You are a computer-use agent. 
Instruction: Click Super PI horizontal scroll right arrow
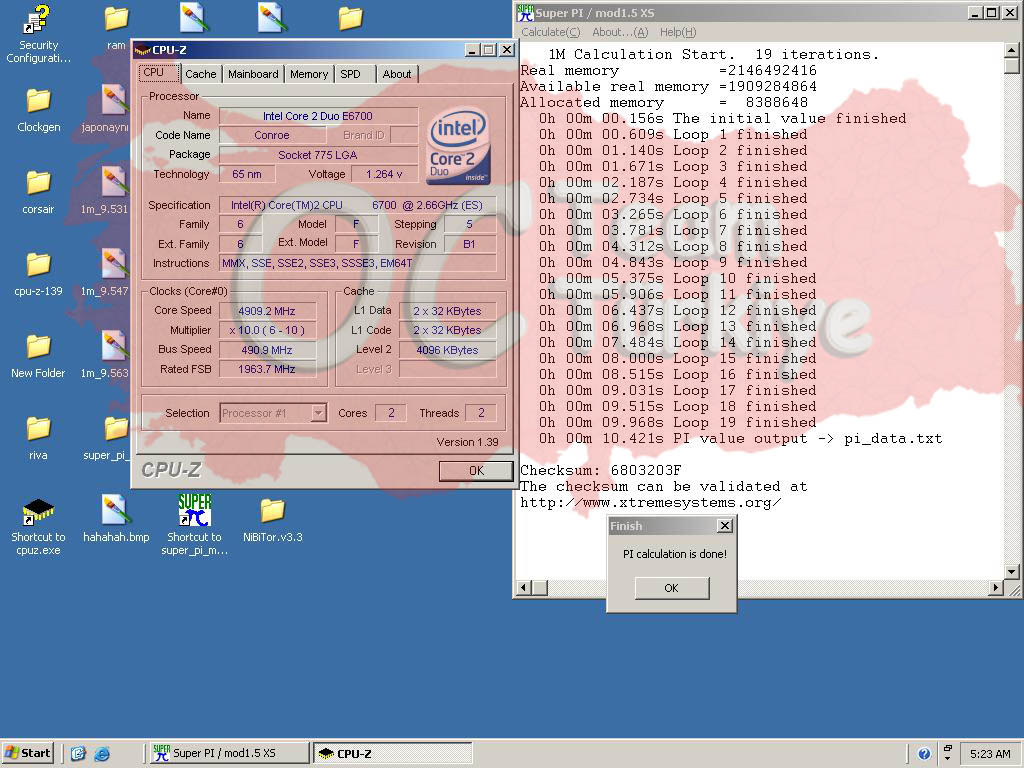(996, 588)
